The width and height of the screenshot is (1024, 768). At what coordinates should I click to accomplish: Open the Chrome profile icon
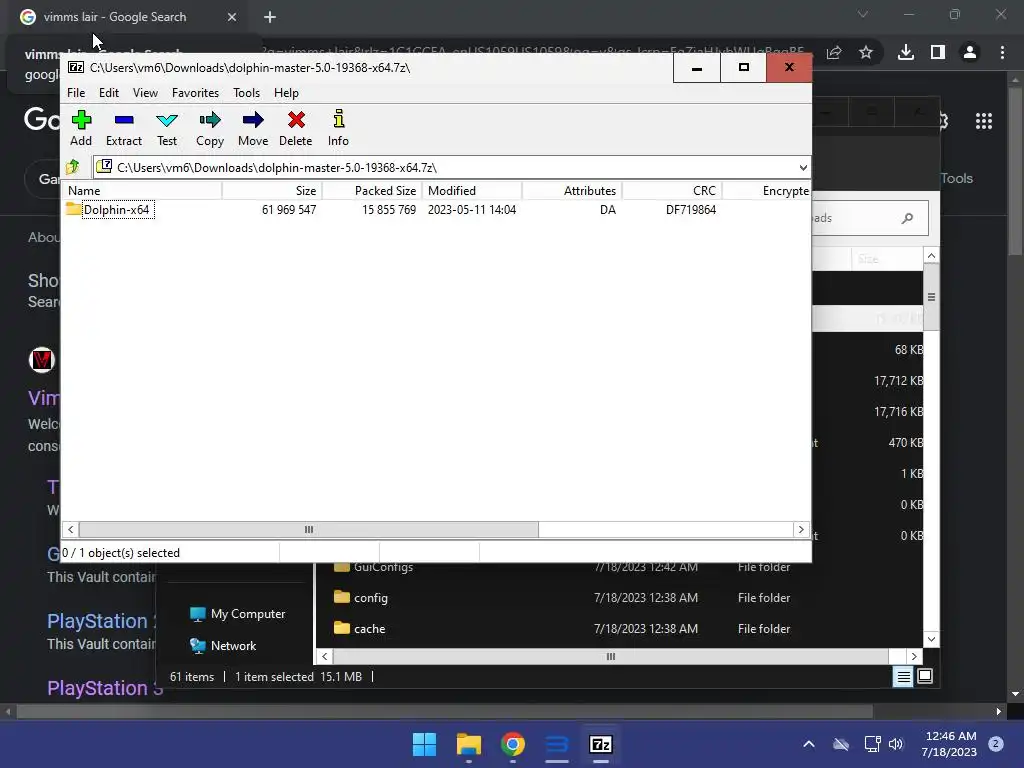(x=970, y=52)
